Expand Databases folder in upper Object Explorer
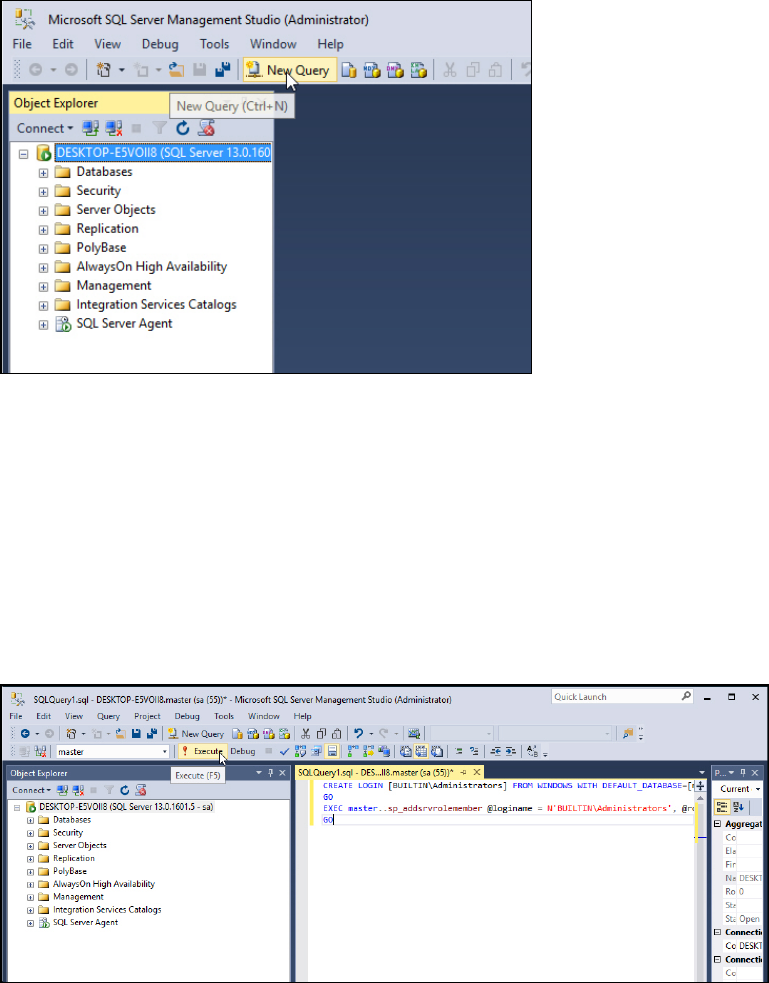The width and height of the screenshot is (769, 983). point(43,173)
